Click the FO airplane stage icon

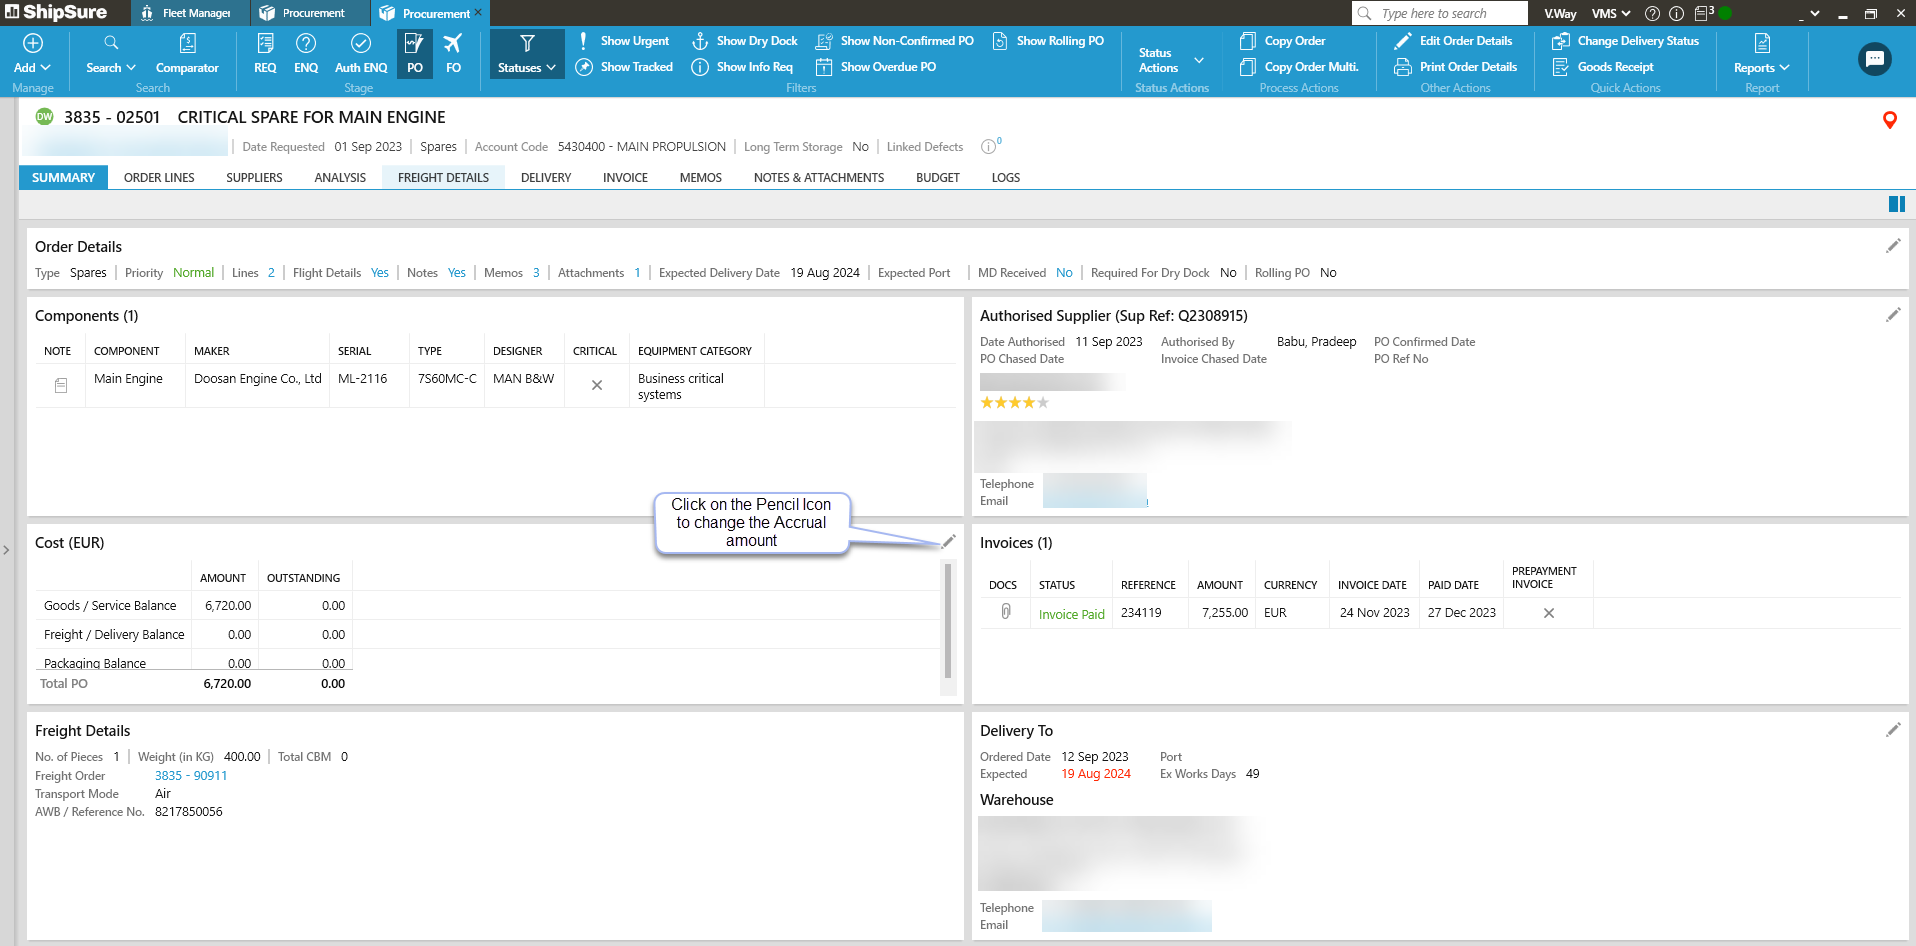[453, 53]
